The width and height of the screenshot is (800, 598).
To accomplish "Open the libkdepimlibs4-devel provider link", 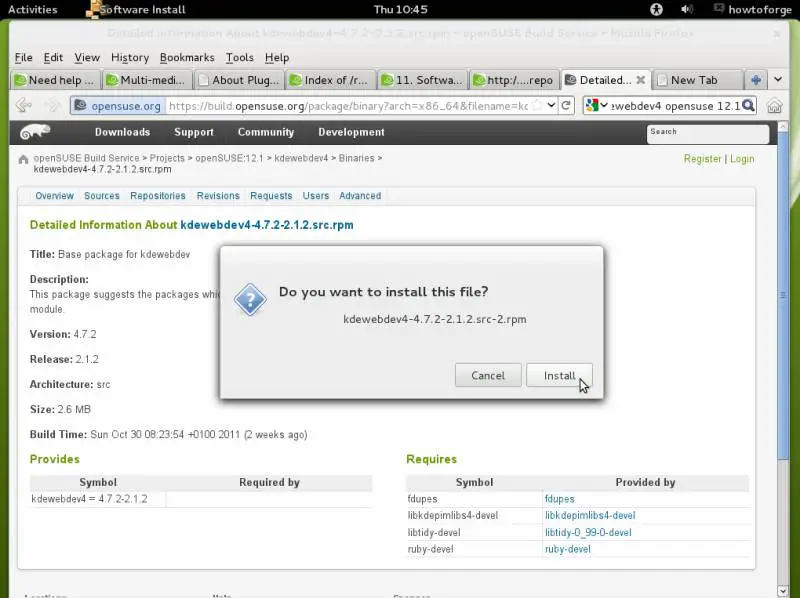I will (590, 516).
